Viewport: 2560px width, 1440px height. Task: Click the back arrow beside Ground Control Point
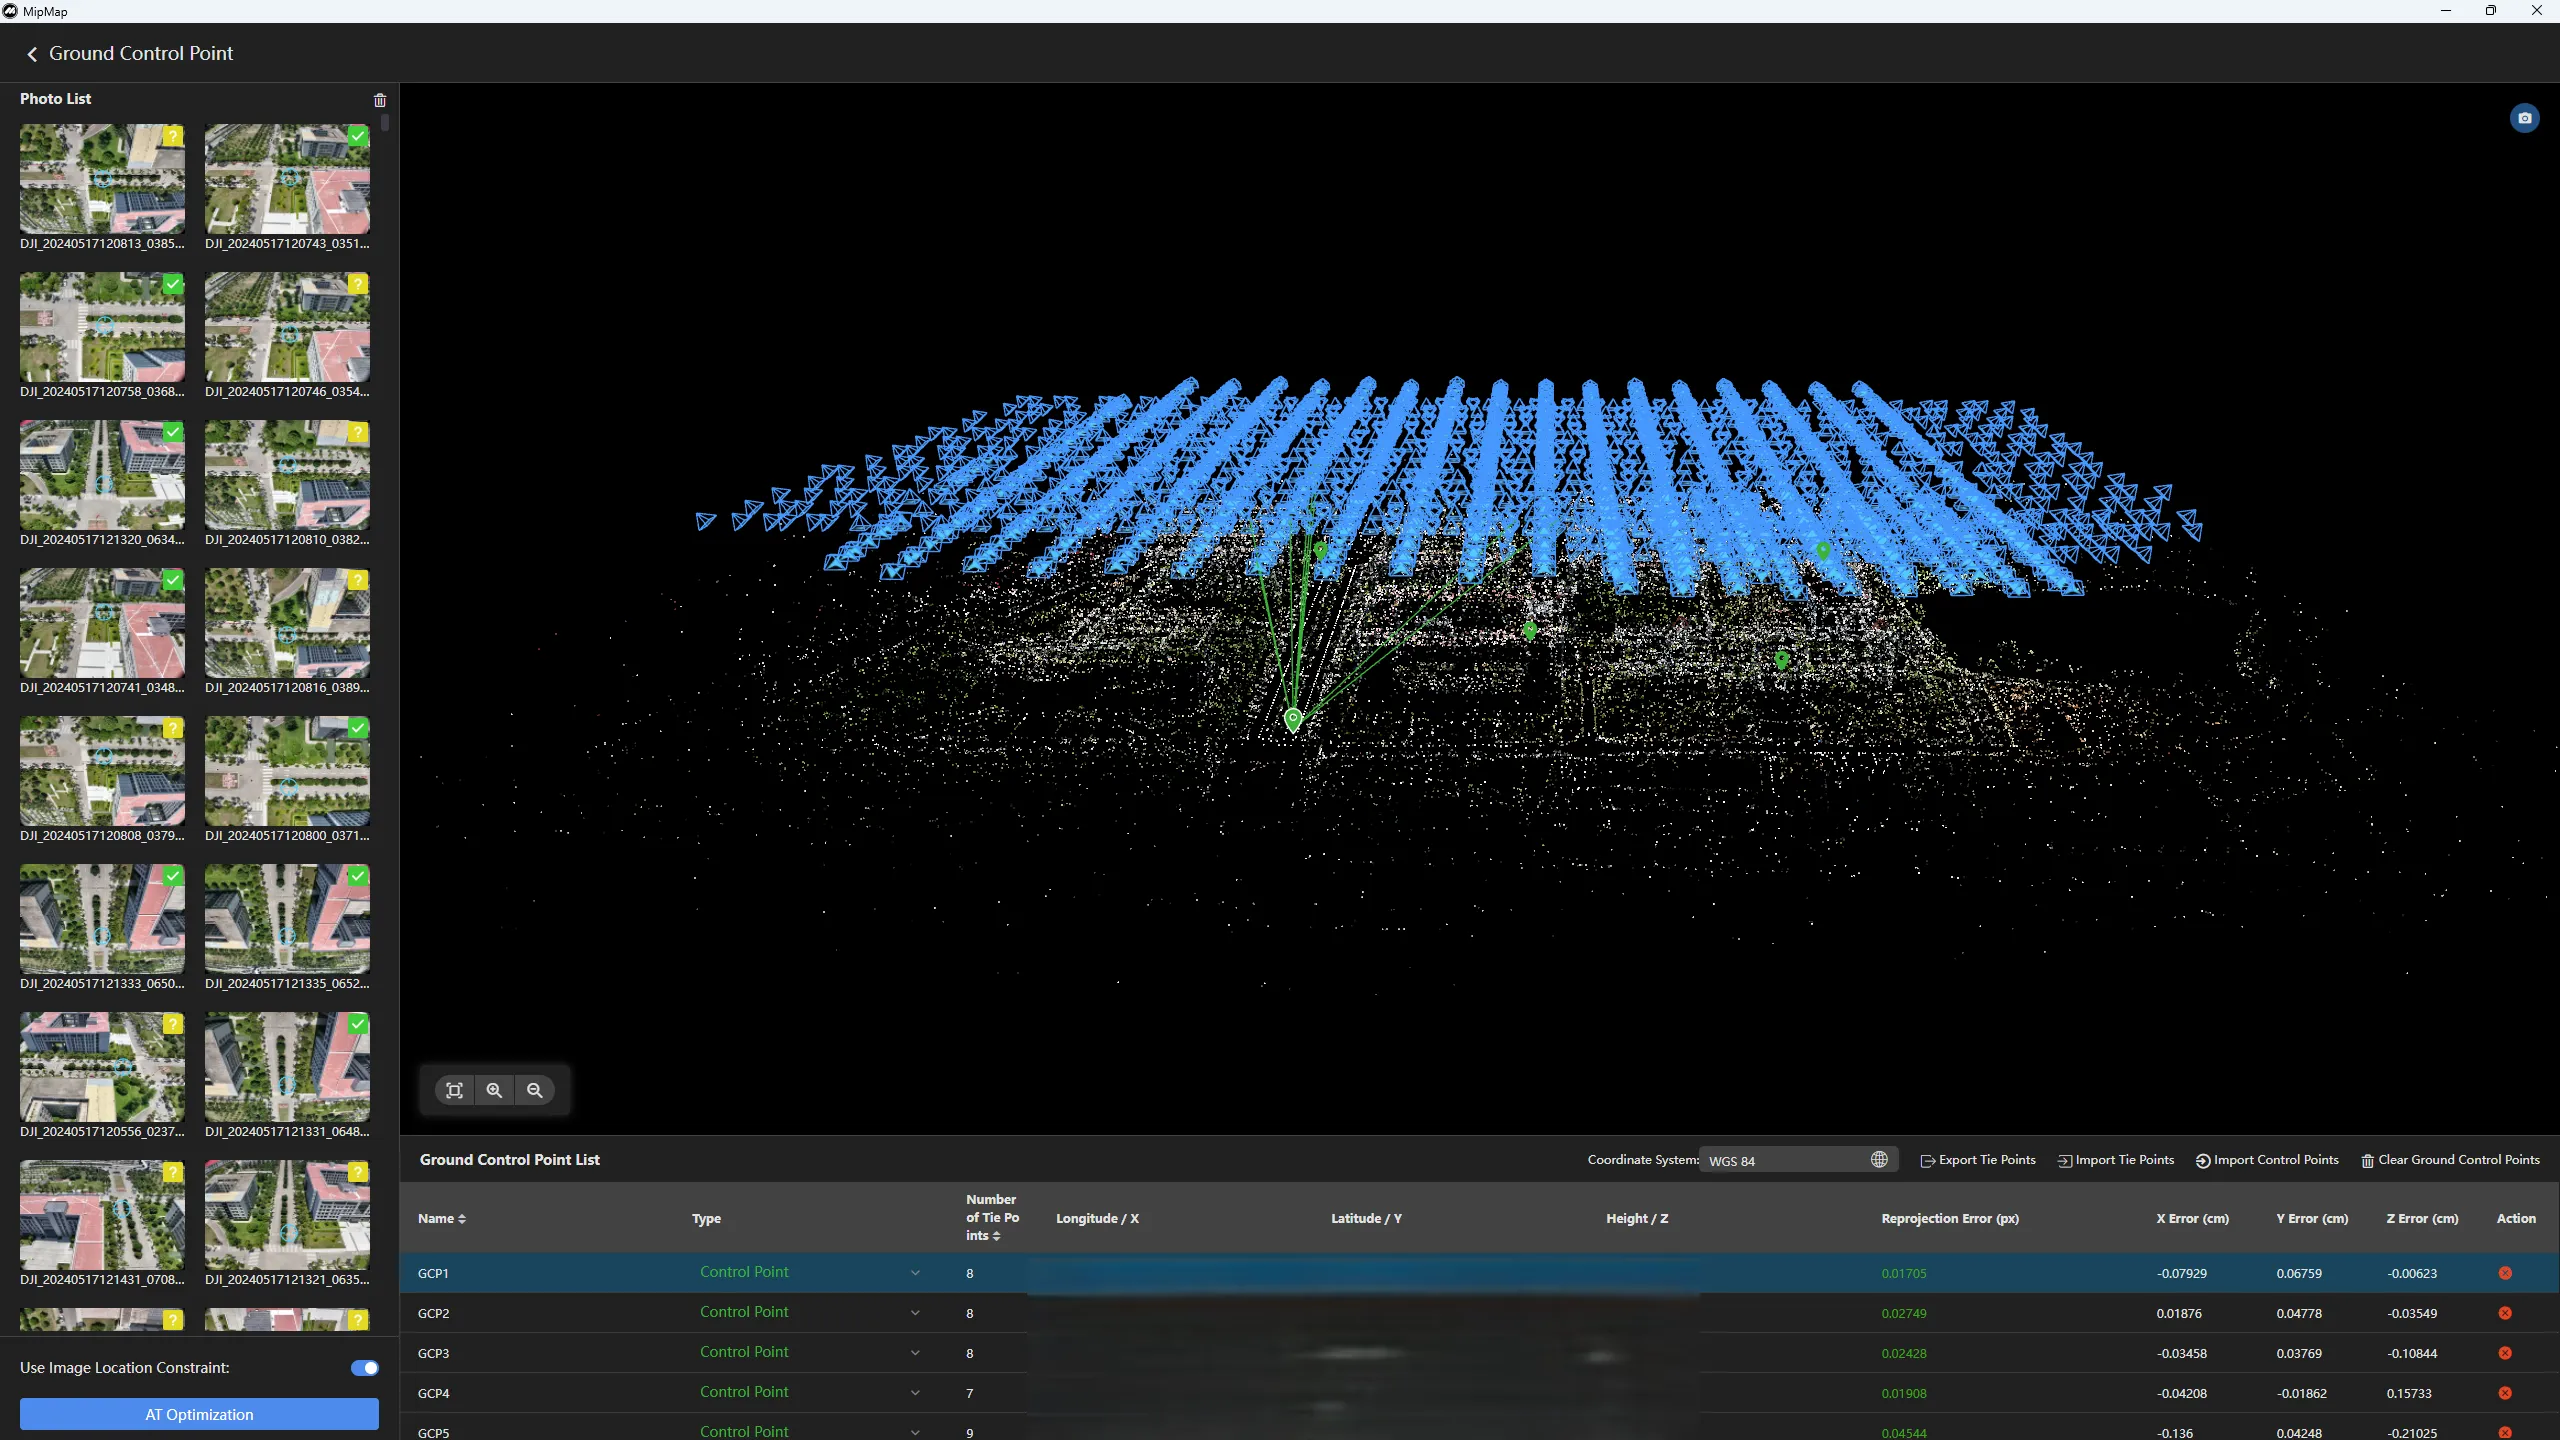coord(32,54)
